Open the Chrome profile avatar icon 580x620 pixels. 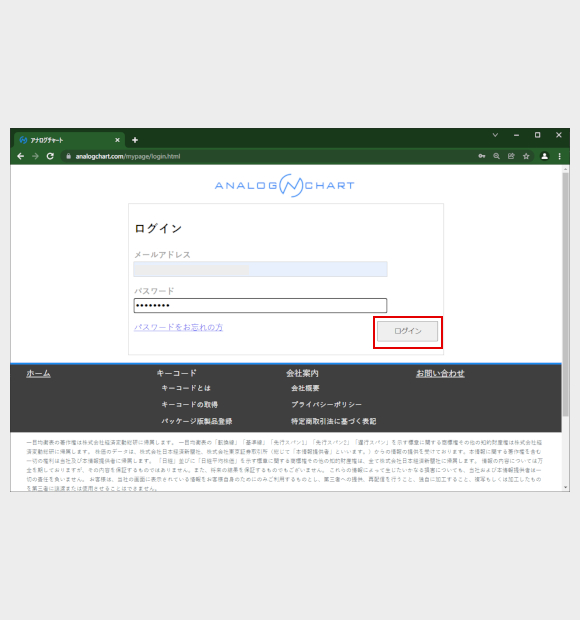point(544,156)
